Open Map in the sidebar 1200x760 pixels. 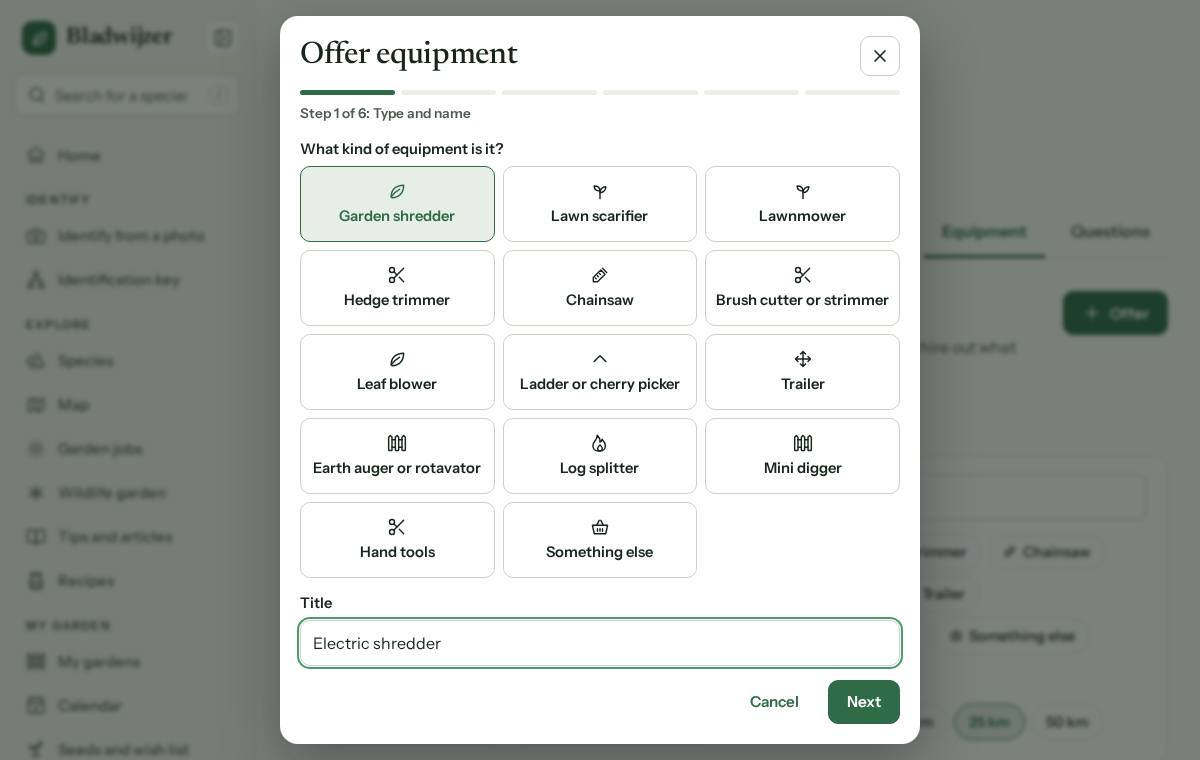127,405
